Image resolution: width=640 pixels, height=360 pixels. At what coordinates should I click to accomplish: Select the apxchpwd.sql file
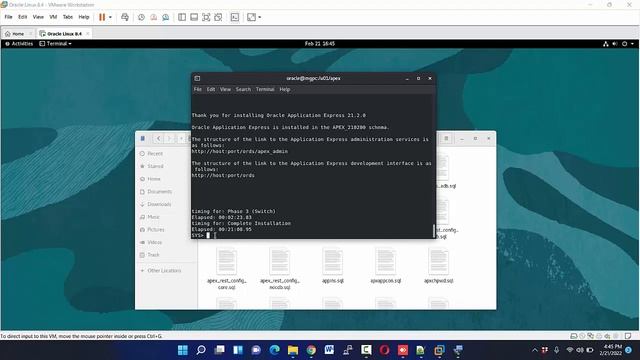click(439, 266)
